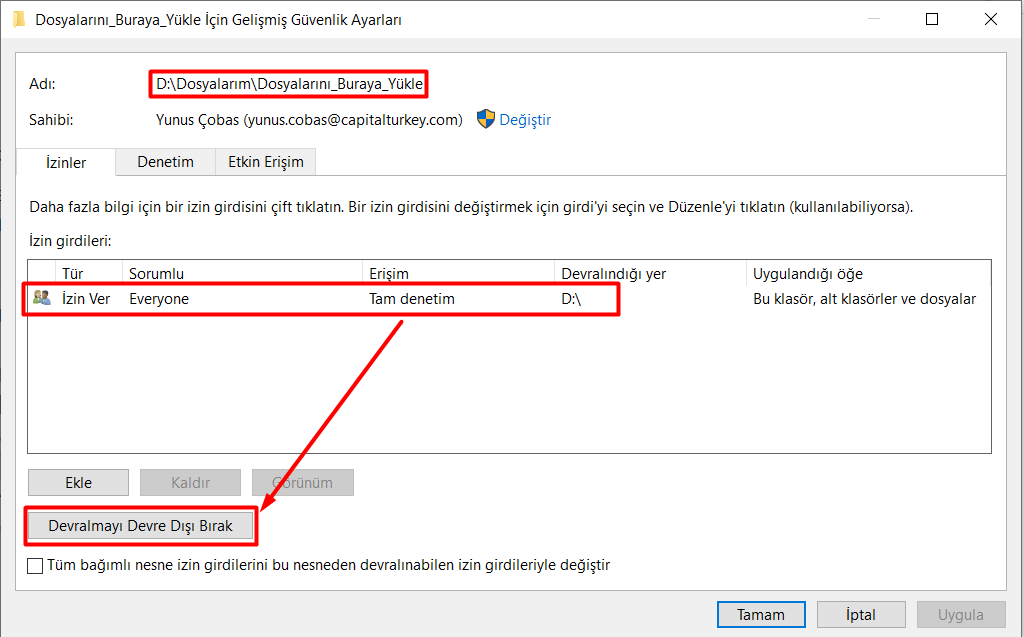Sort by the Tür column header

[x=73, y=273]
